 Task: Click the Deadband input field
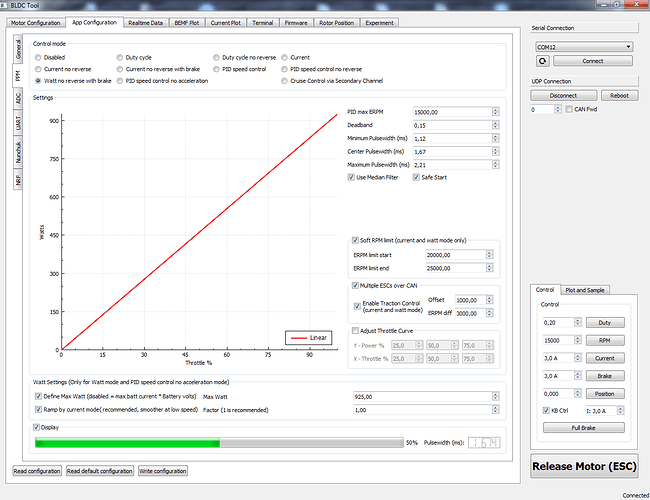(x=447, y=125)
